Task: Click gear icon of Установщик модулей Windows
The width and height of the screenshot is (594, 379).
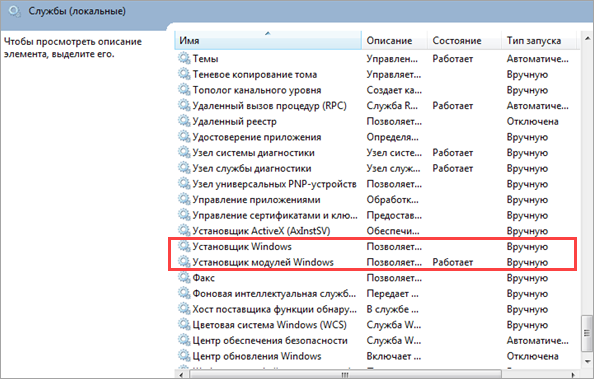Action: tap(184, 262)
